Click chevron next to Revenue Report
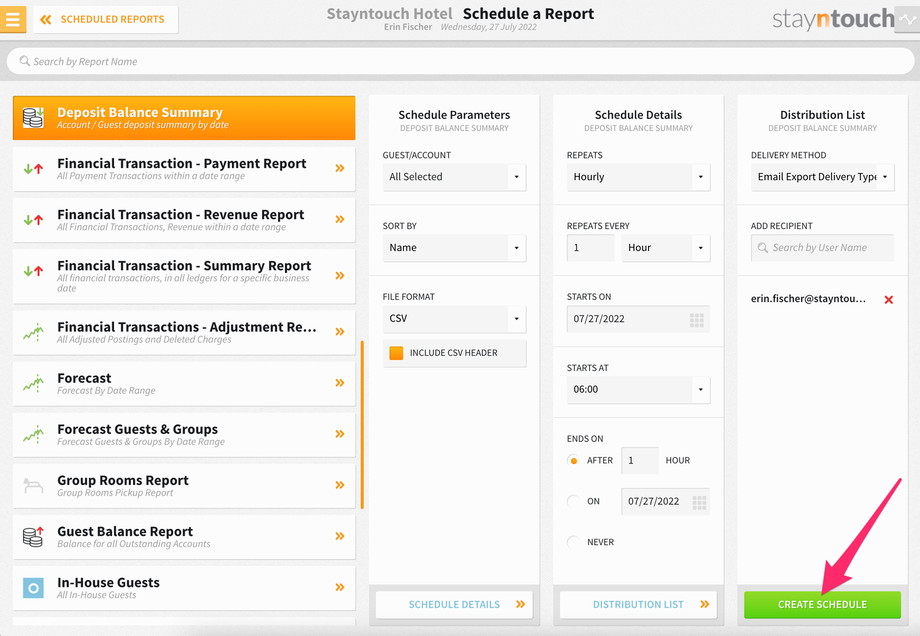 pyautogui.click(x=340, y=219)
